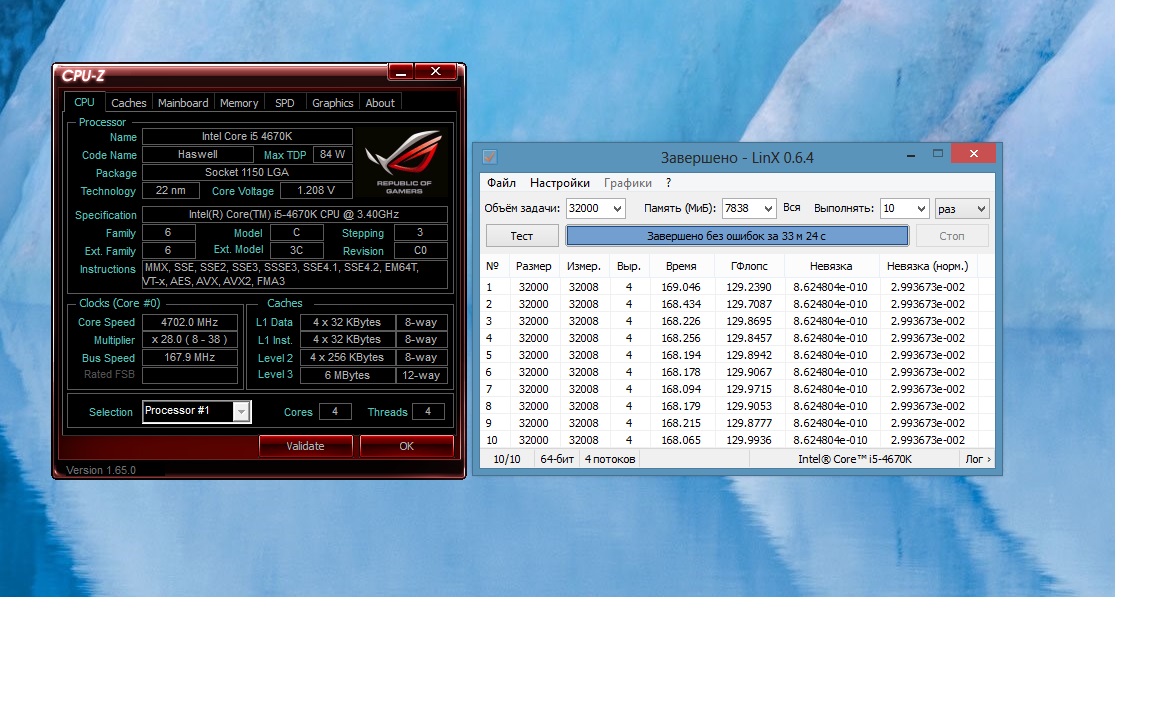Click the Вся memory button
Image resolution: width=1152 pixels, height=720 pixels.
pos(791,208)
